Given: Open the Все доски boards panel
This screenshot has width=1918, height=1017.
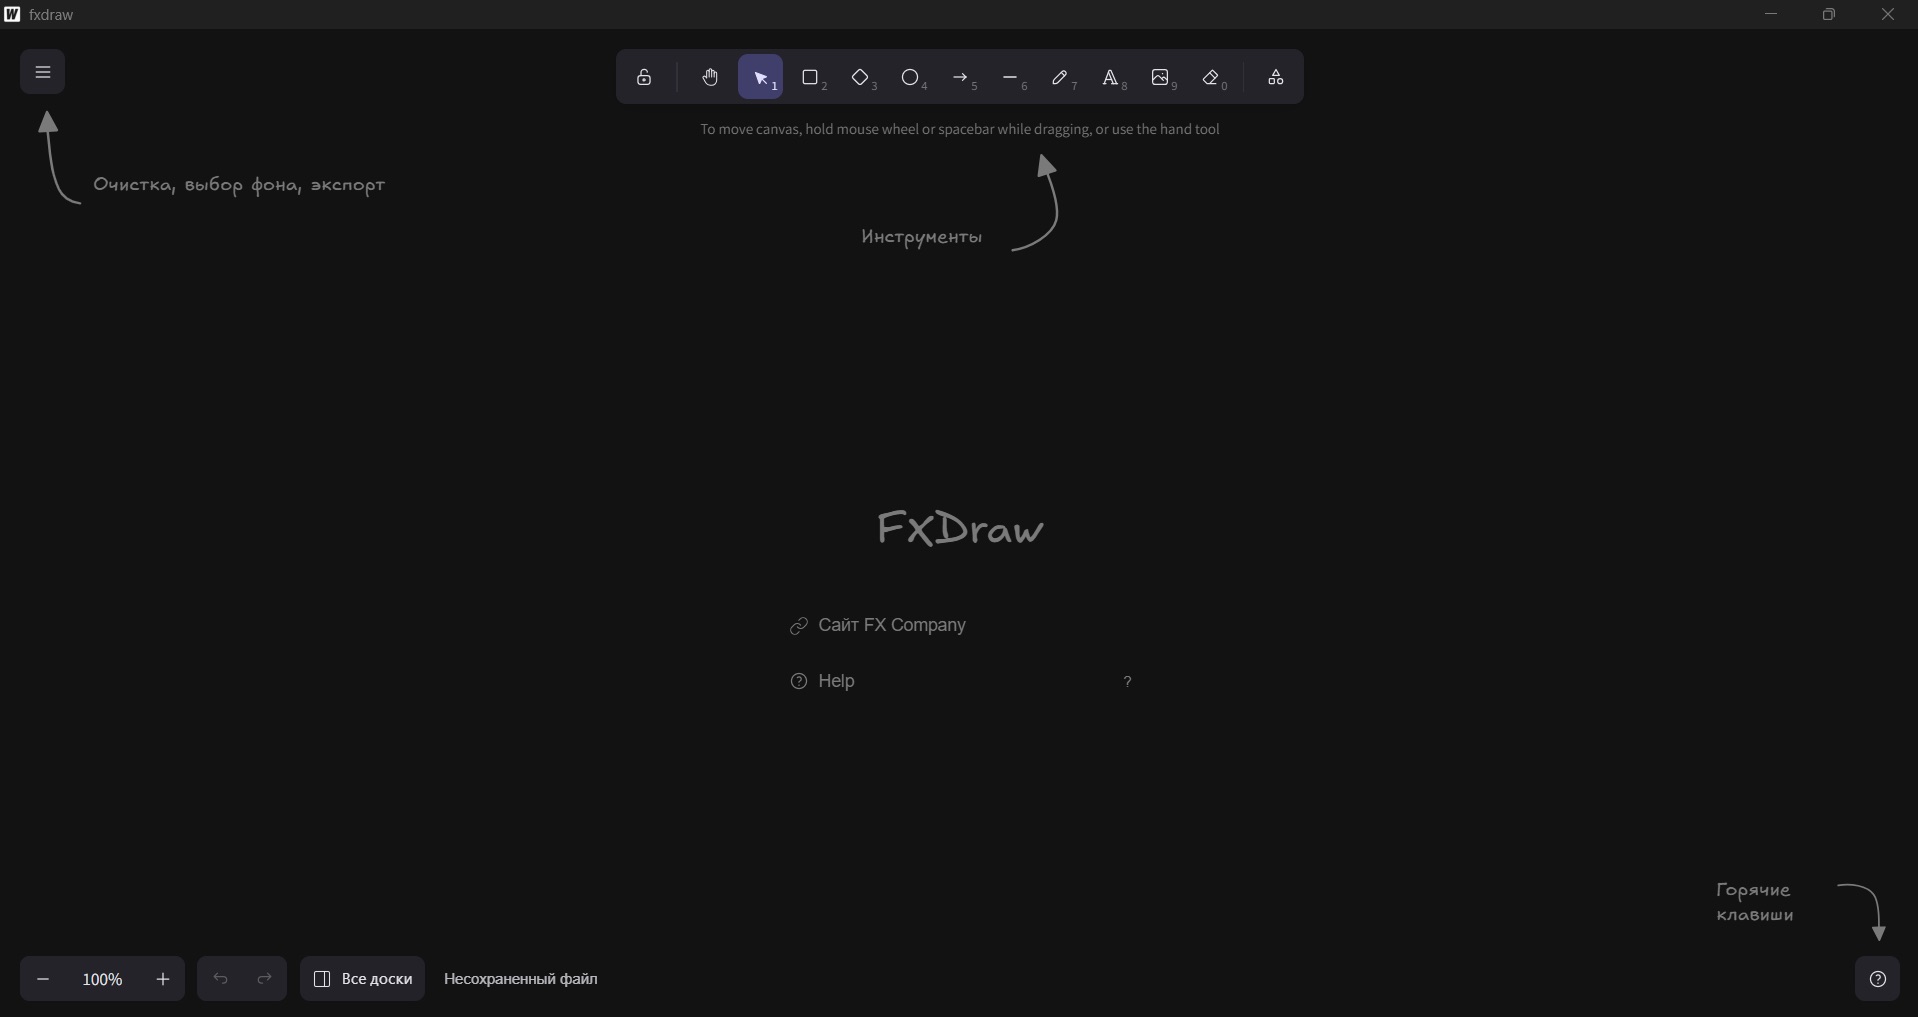Looking at the screenshot, I should tap(363, 980).
